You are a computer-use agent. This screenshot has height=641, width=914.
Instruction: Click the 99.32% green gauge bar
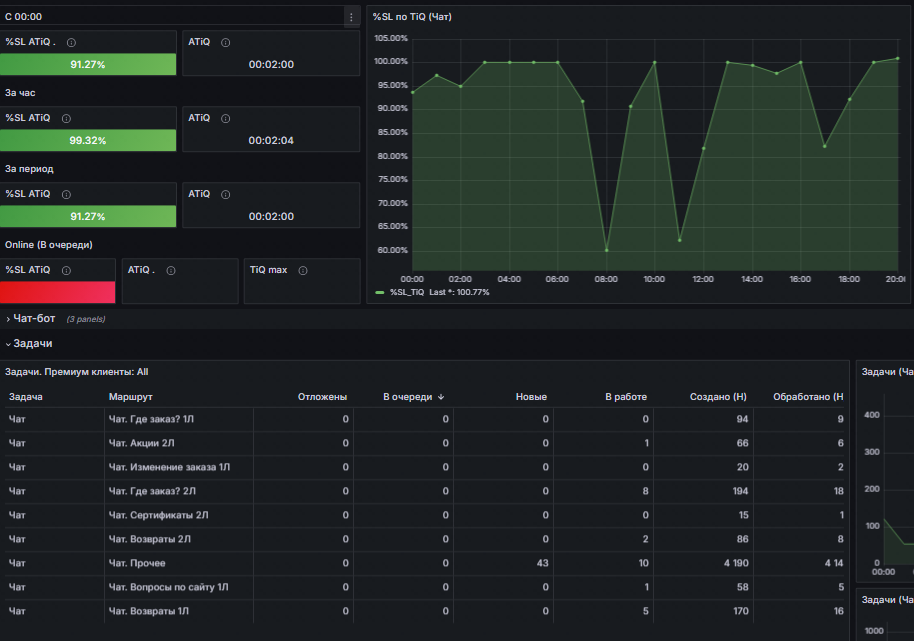(88, 140)
